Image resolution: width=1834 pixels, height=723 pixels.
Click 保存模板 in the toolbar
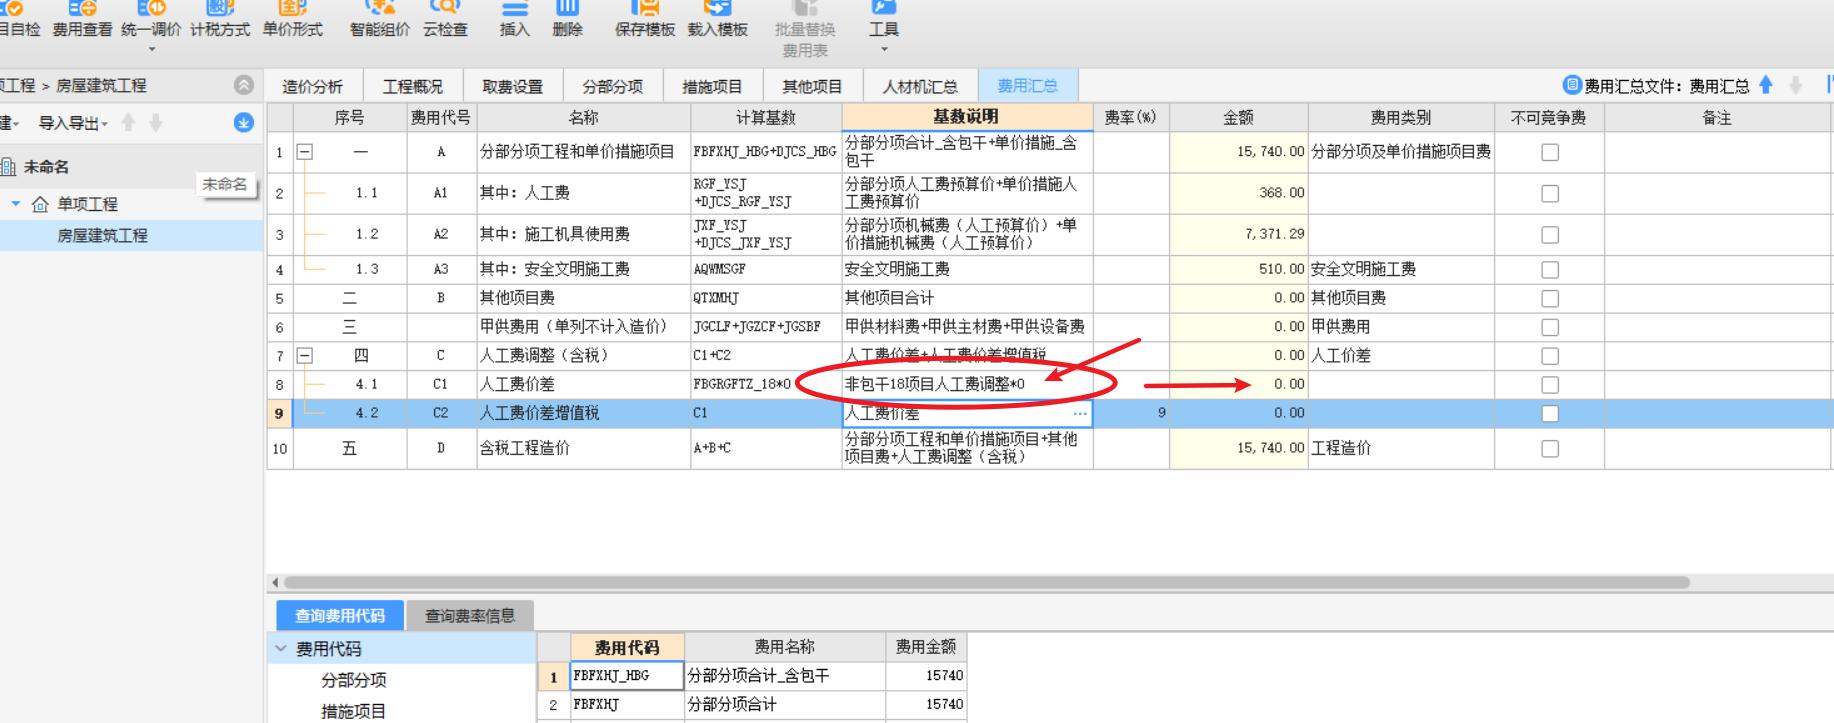pyautogui.click(x=645, y=20)
